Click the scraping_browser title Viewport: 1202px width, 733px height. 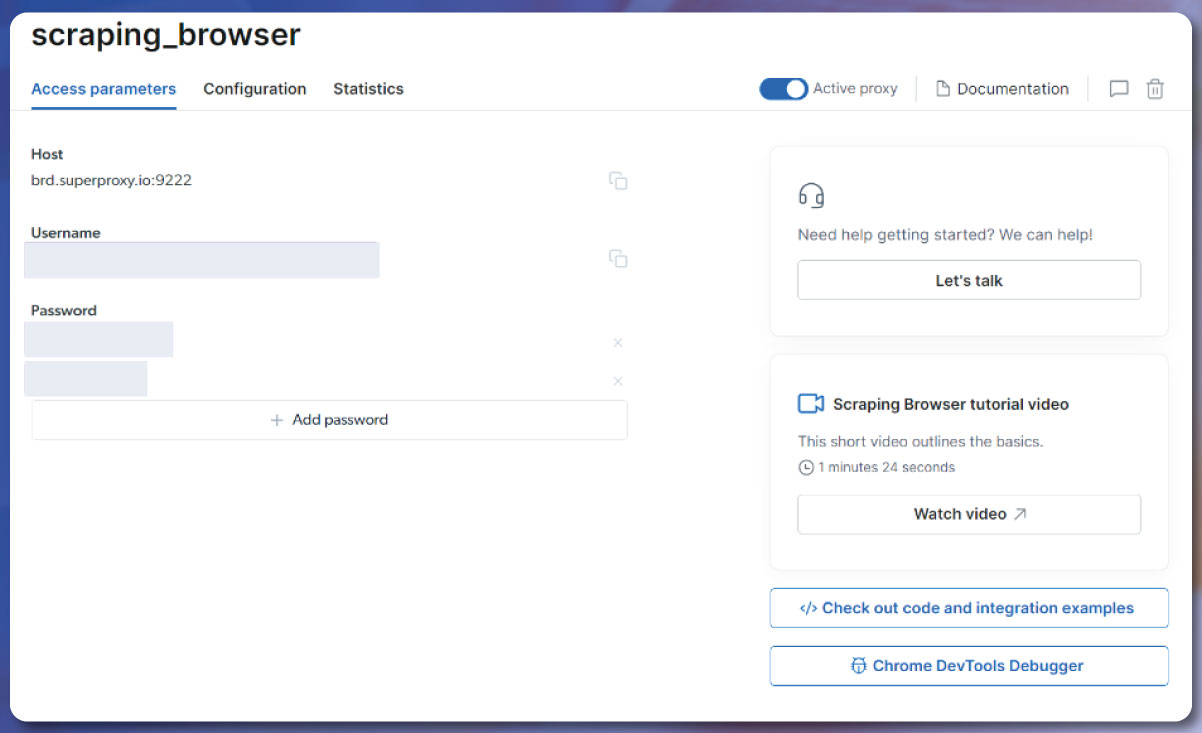[x=166, y=35]
